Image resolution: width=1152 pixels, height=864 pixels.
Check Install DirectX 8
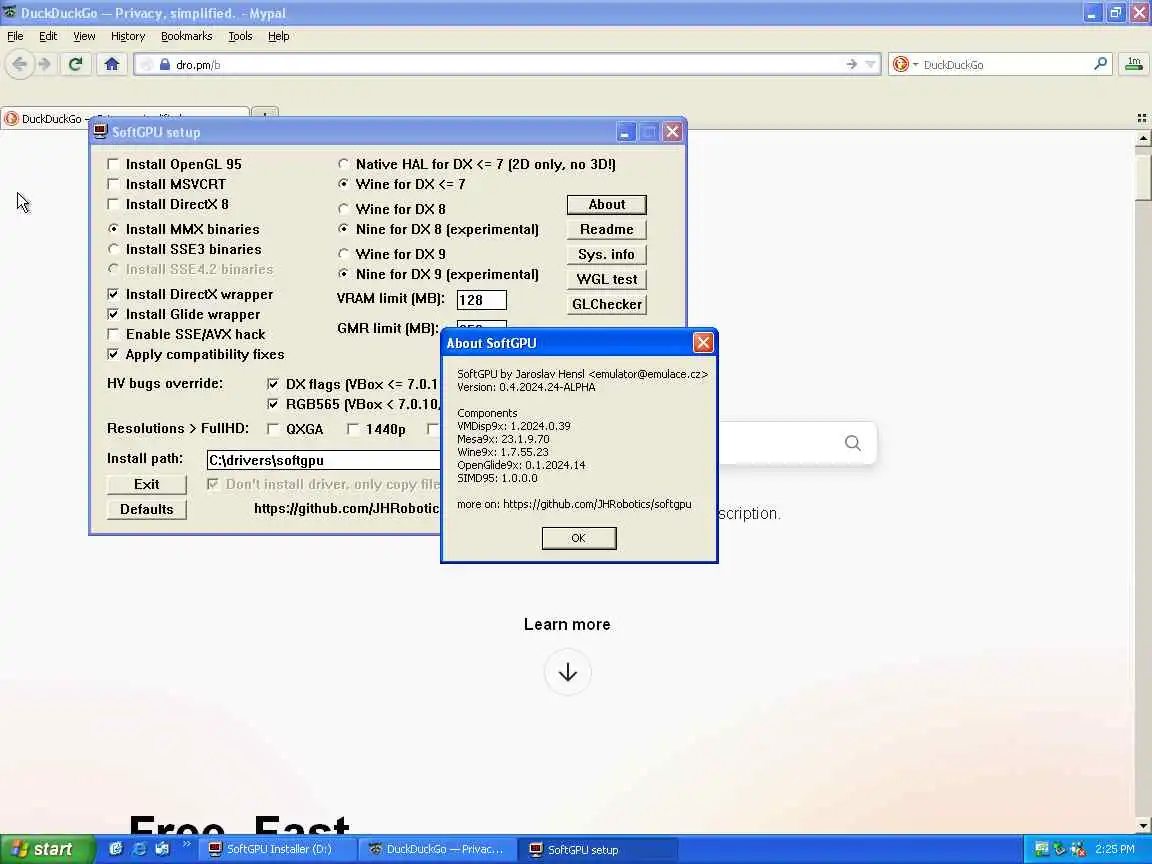tap(113, 204)
